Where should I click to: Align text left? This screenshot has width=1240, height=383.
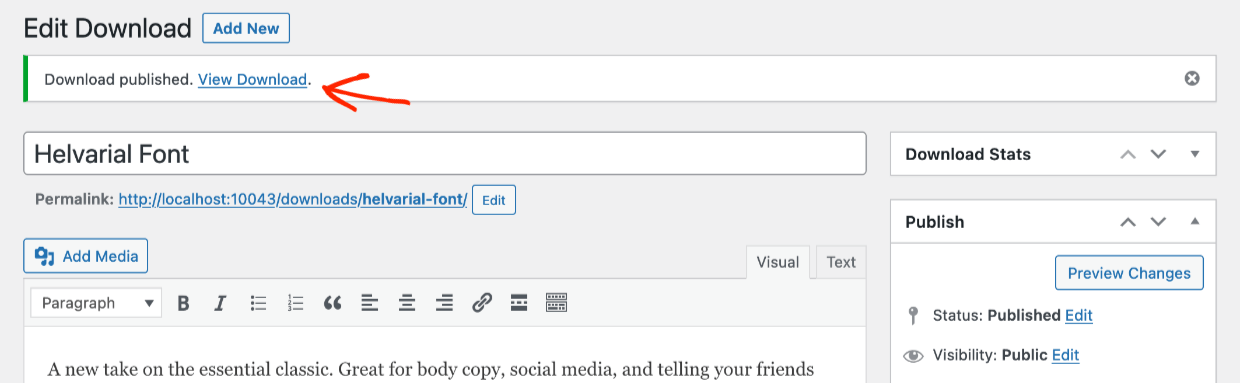coord(370,303)
